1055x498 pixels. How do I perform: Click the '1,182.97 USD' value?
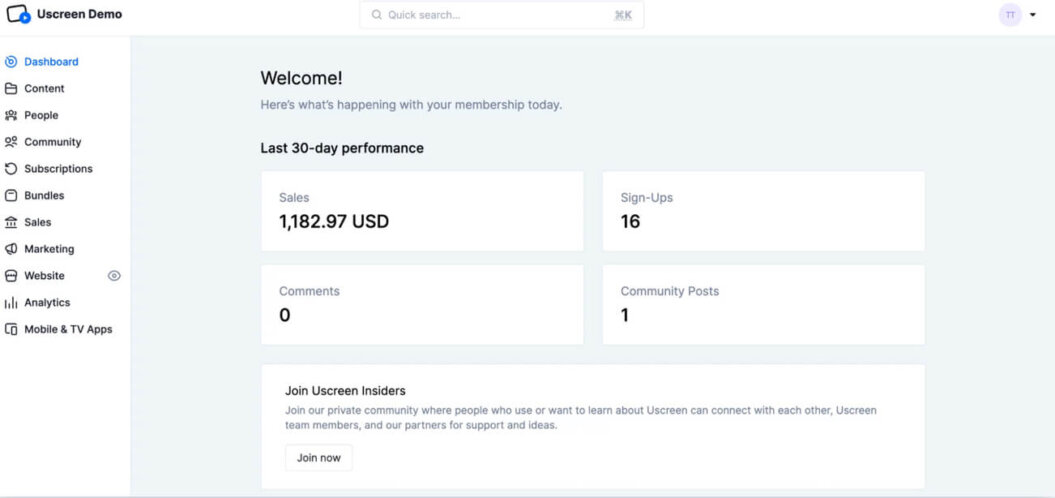click(334, 221)
